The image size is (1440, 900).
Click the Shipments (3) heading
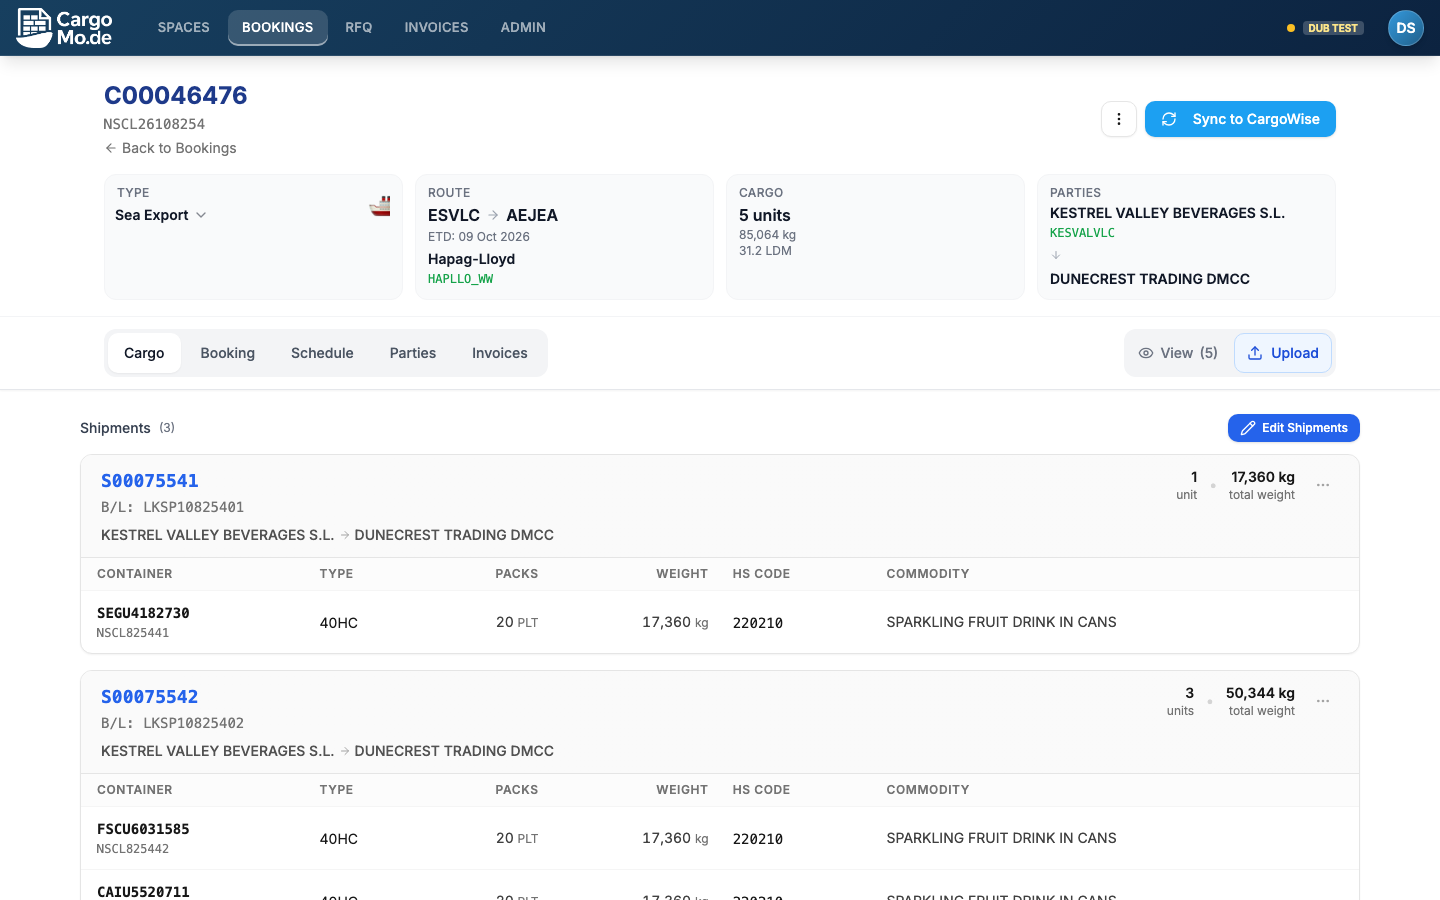coord(127,428)
